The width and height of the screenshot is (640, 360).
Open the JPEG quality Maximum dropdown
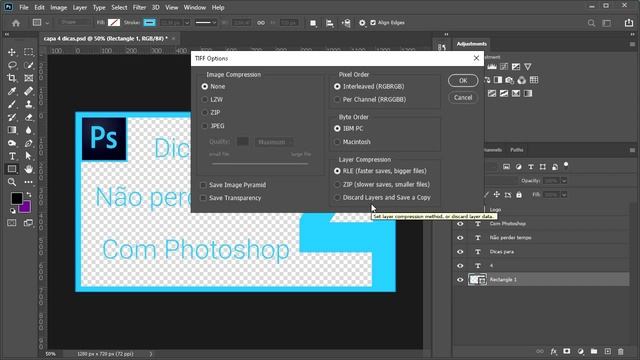[x=274, y=142]
